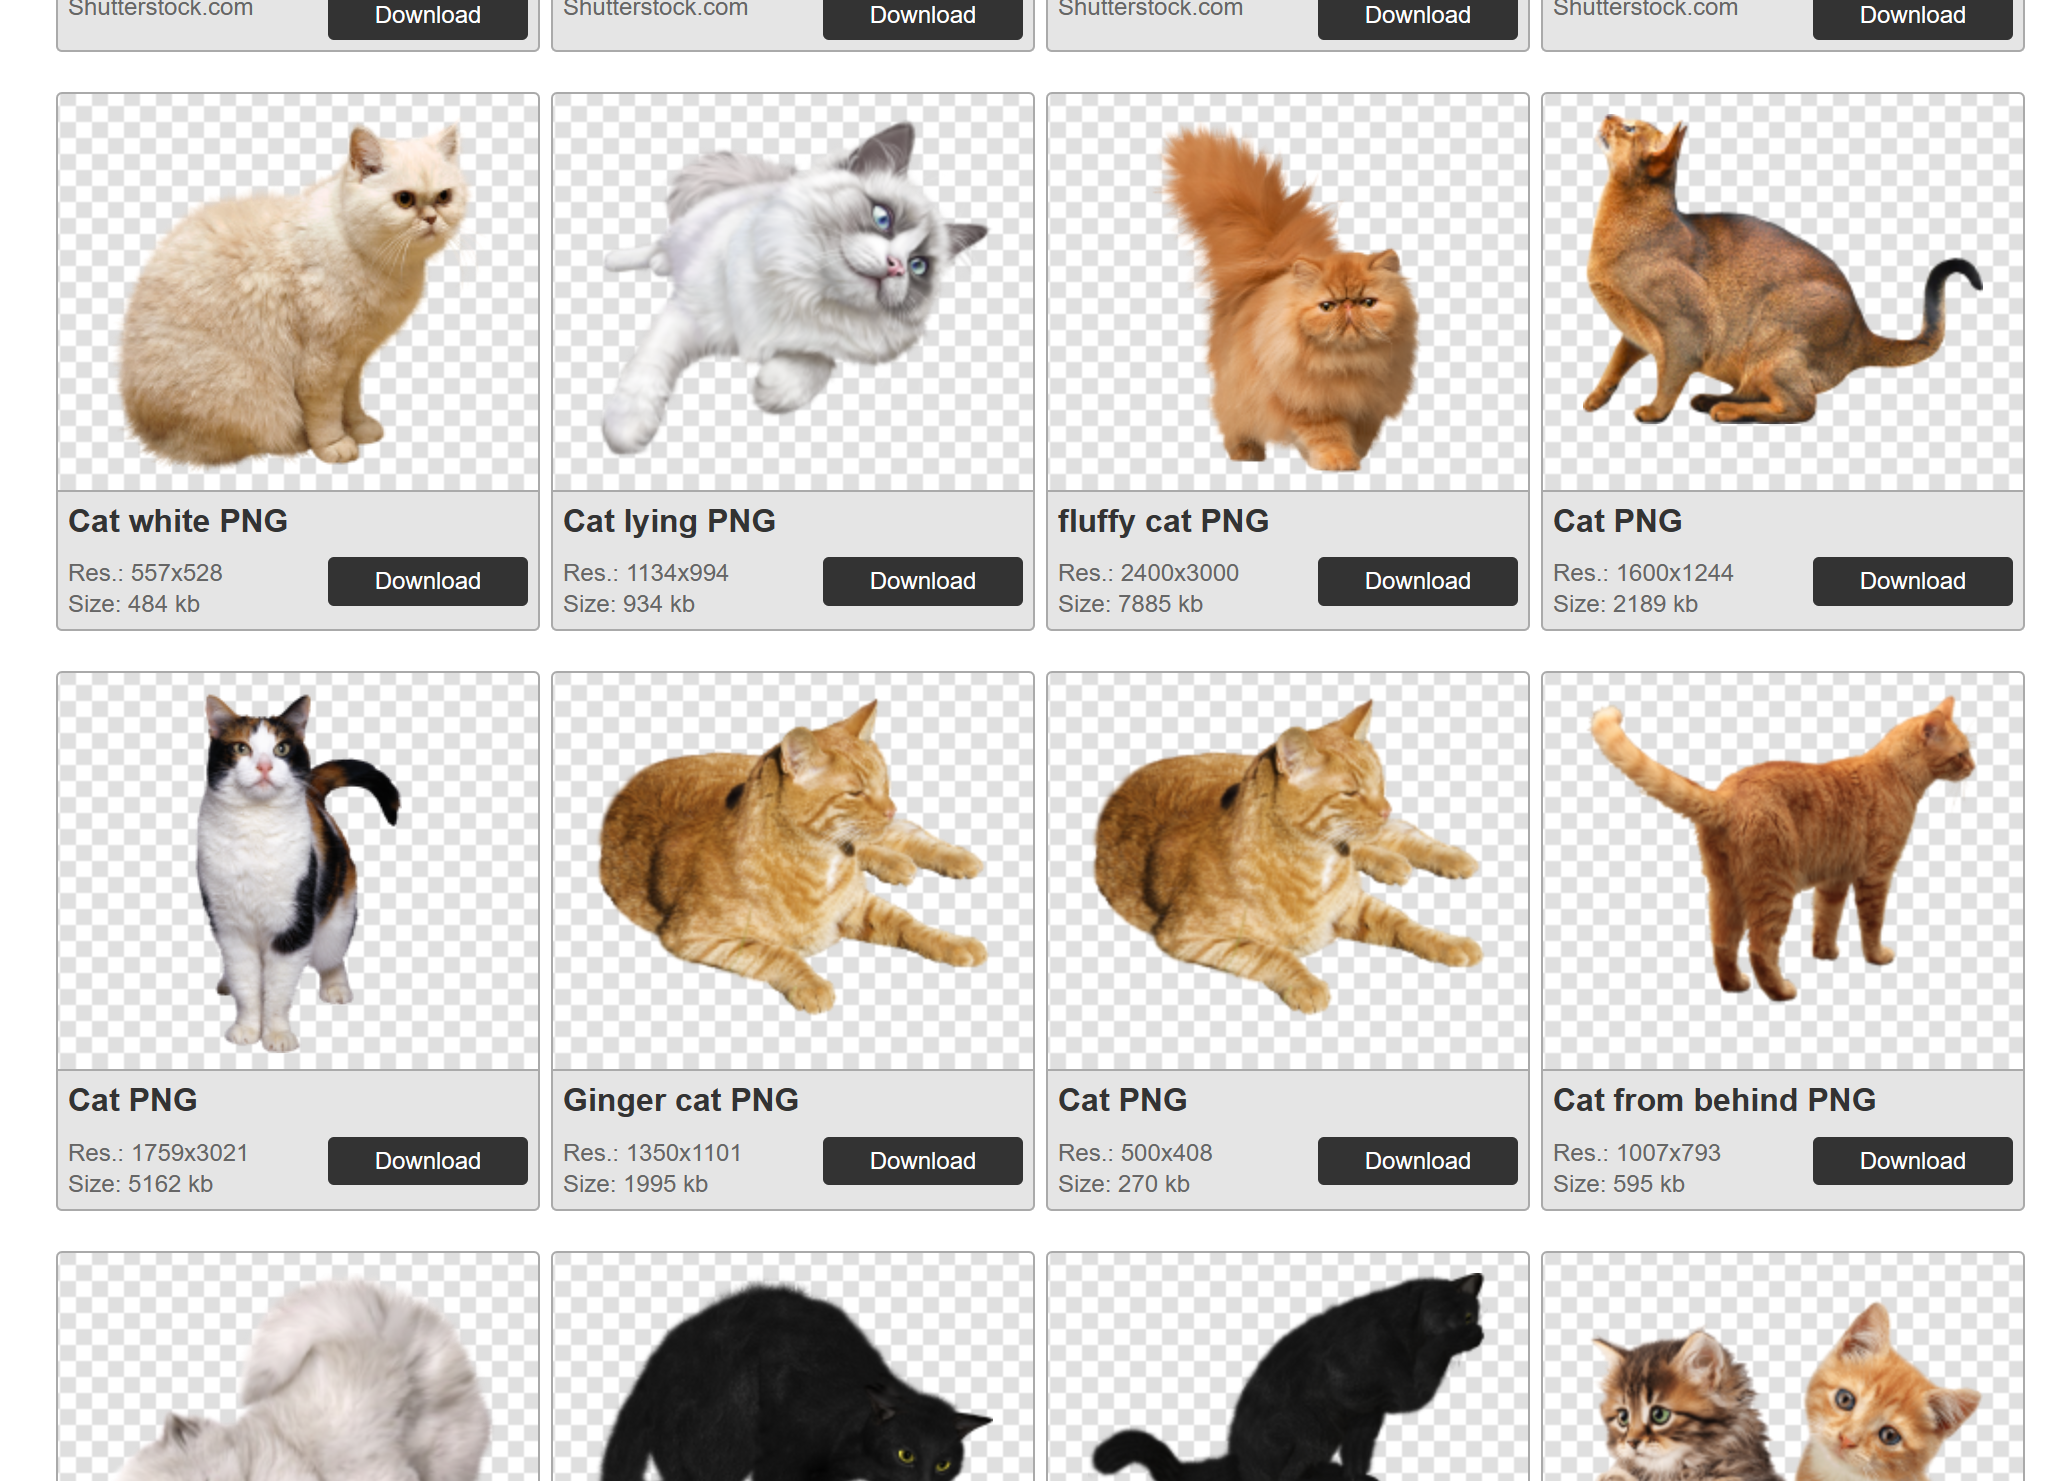Download the Ginger cat PNG

(x=922, y=1161)
